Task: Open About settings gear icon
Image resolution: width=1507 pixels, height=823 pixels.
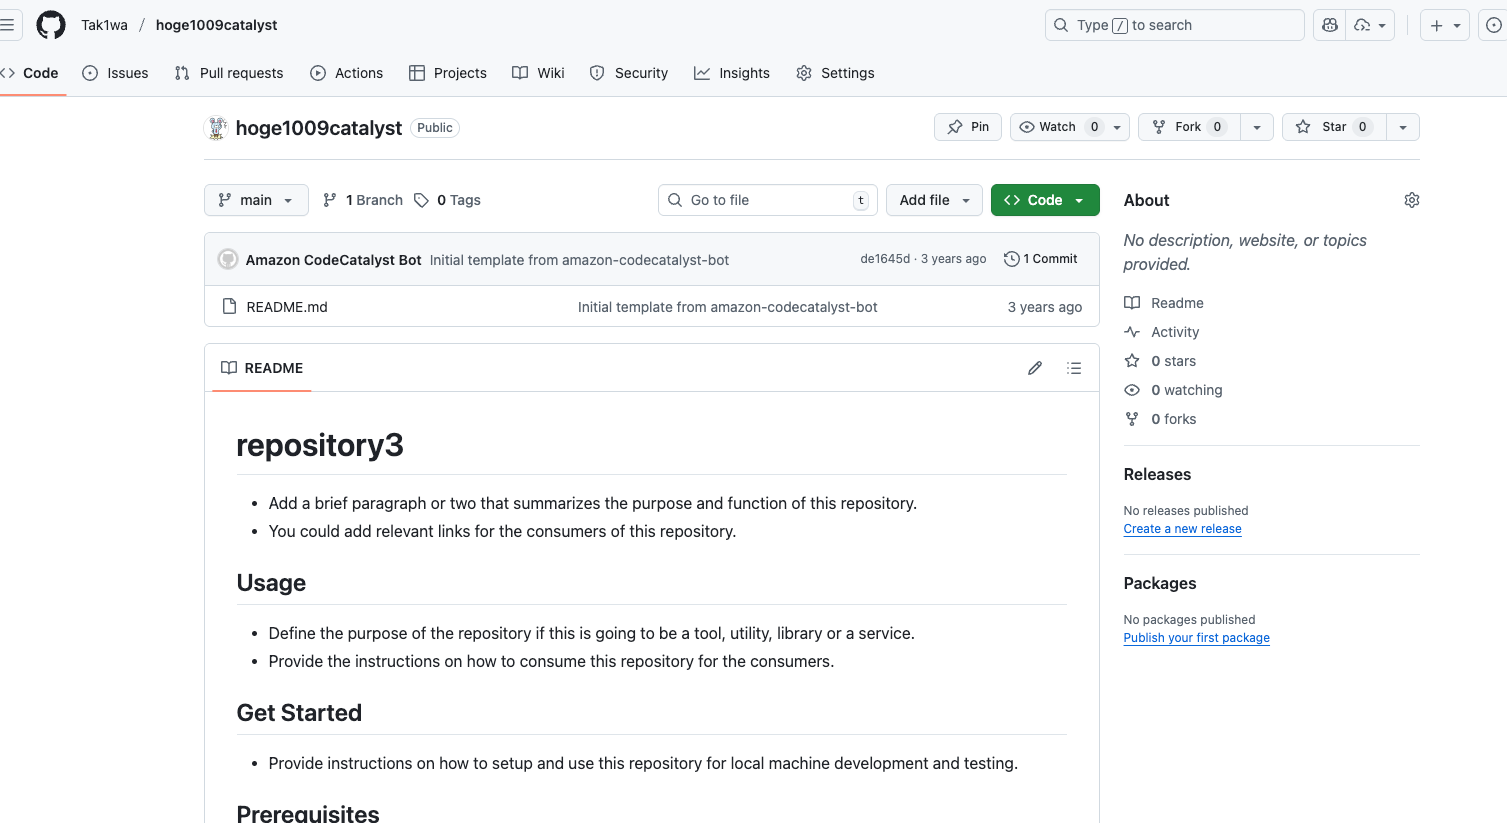Action: pos(1411,200)
